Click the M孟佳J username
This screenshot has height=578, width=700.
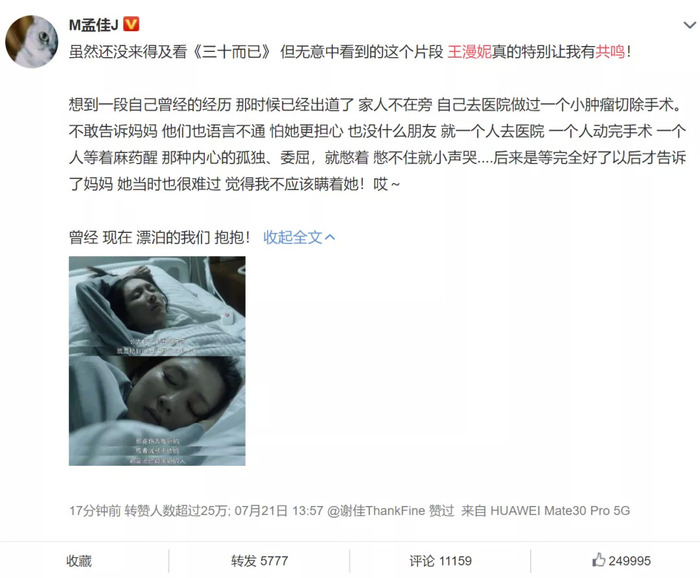click(94, 25)
